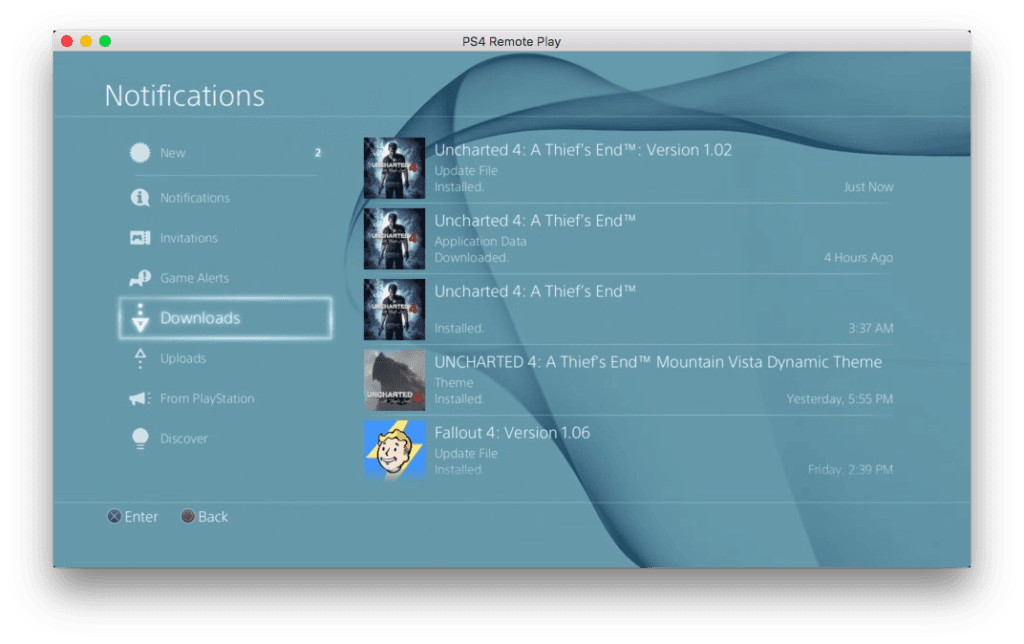This screenshot has height=644, width=1024.
Task: Select the Invitations icon in sidebar
Action: click(140, 238)
